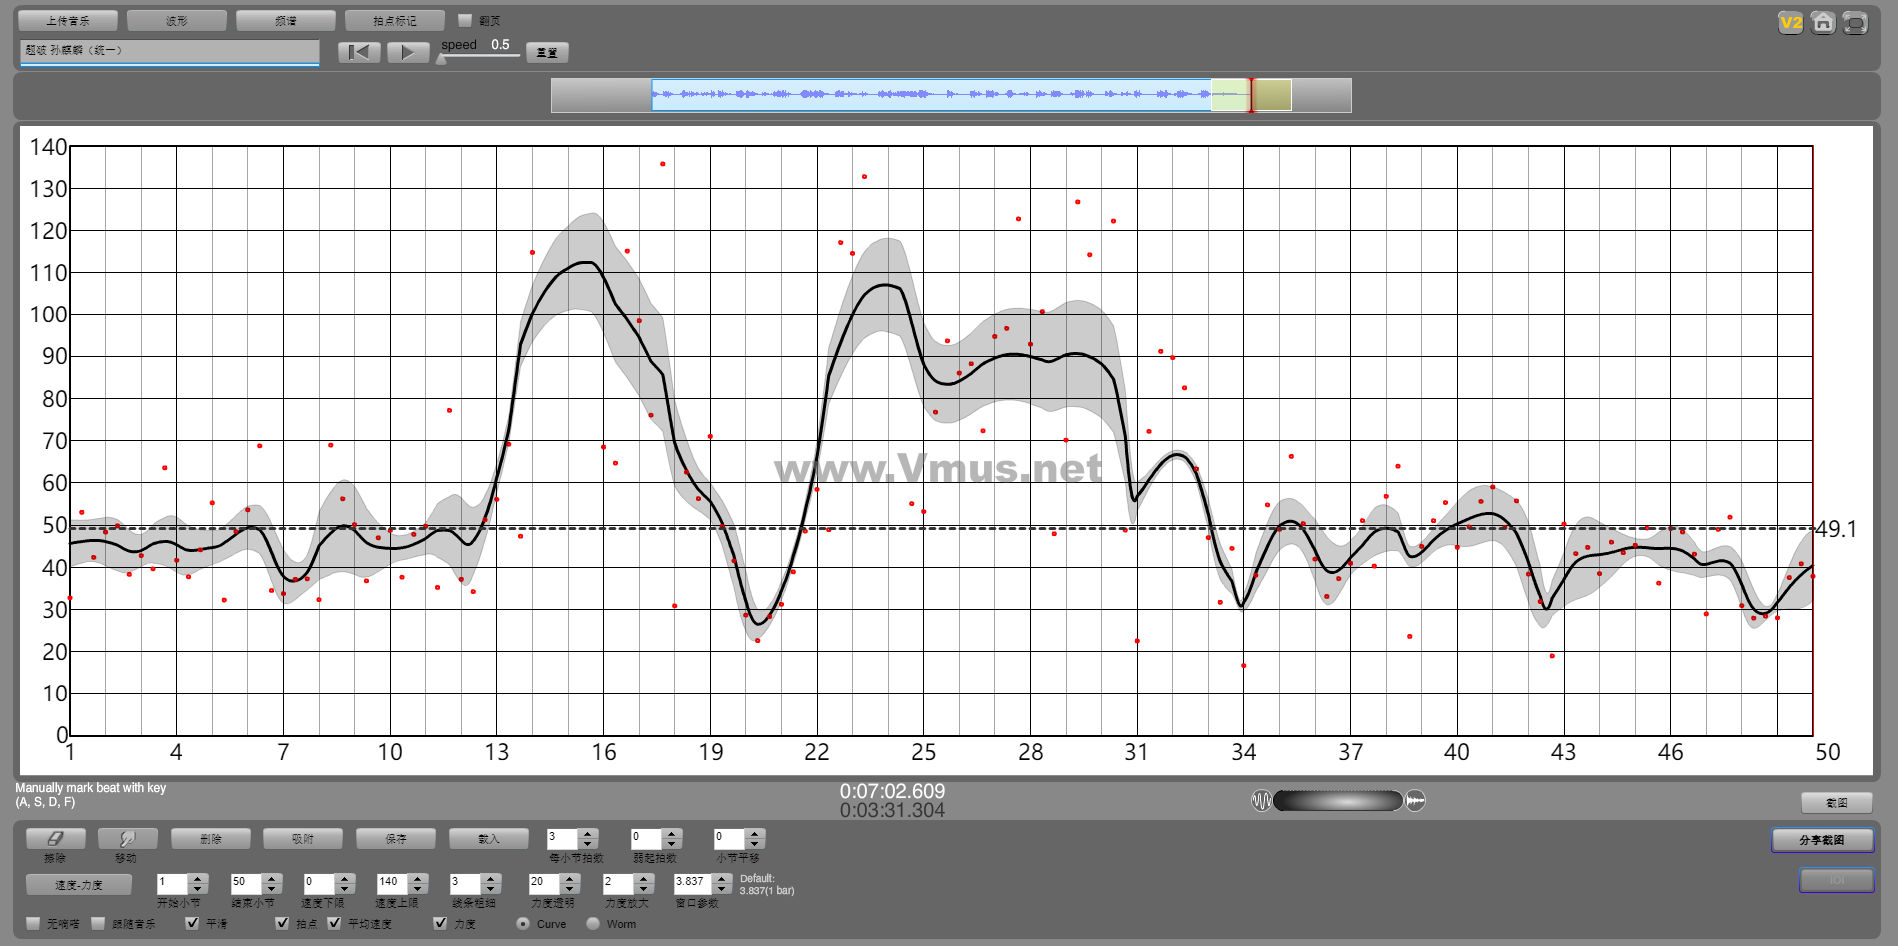Screen dimensions: 1898x946
Task: Click the speed slider handle
Action: coord(441,58)
